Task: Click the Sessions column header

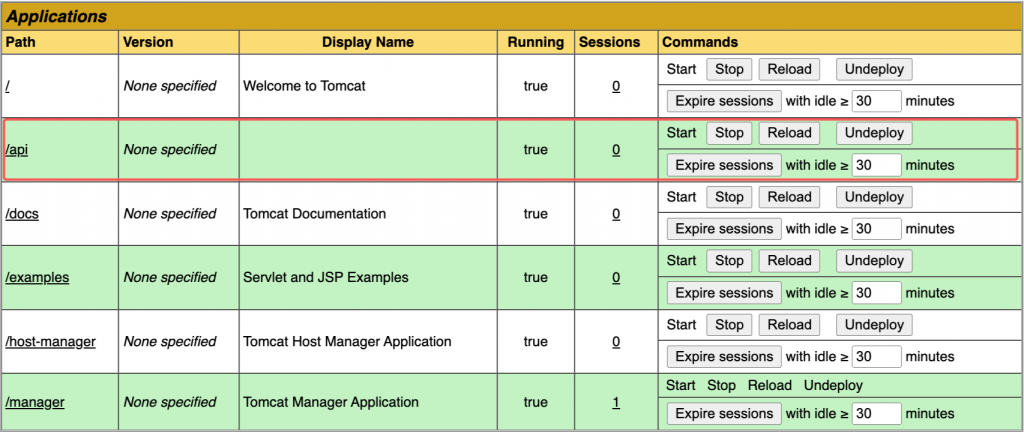Action: pos(610,42)
